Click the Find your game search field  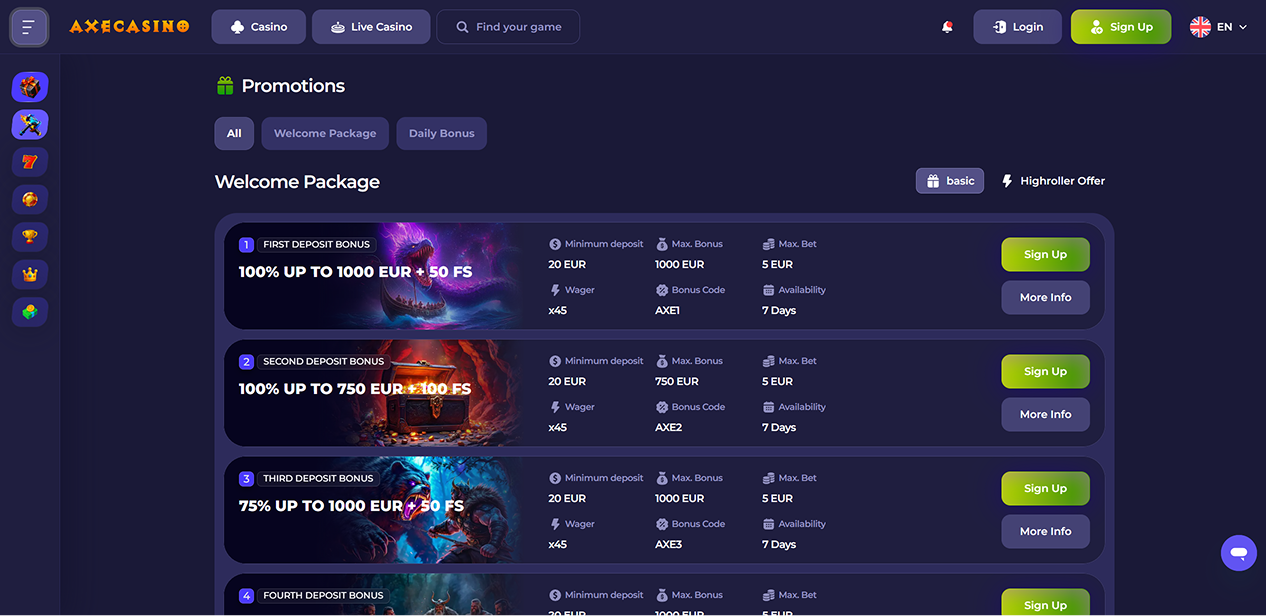tap(508, 27)
